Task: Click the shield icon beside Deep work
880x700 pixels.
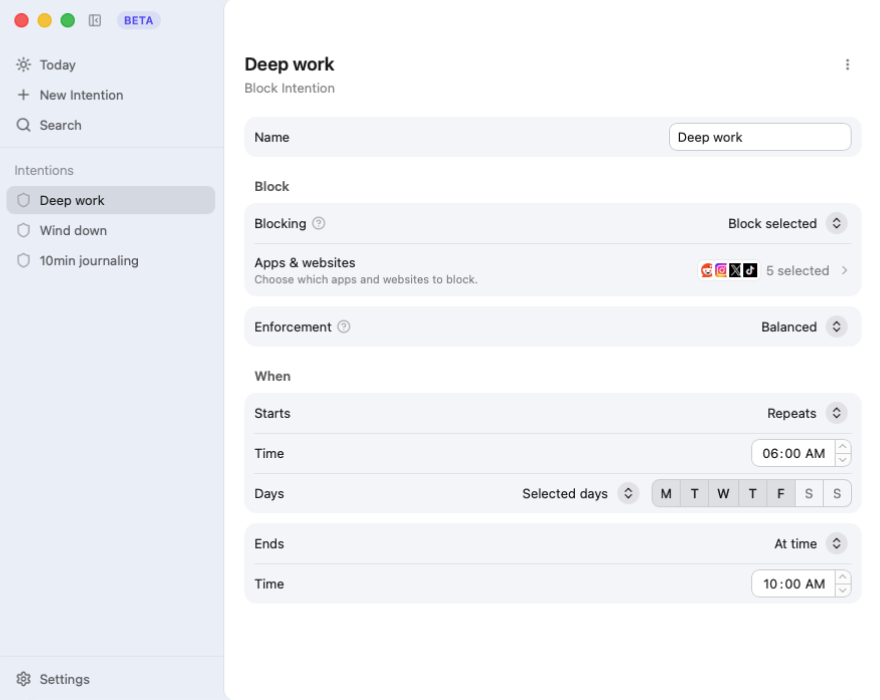Action: (24, 200)
